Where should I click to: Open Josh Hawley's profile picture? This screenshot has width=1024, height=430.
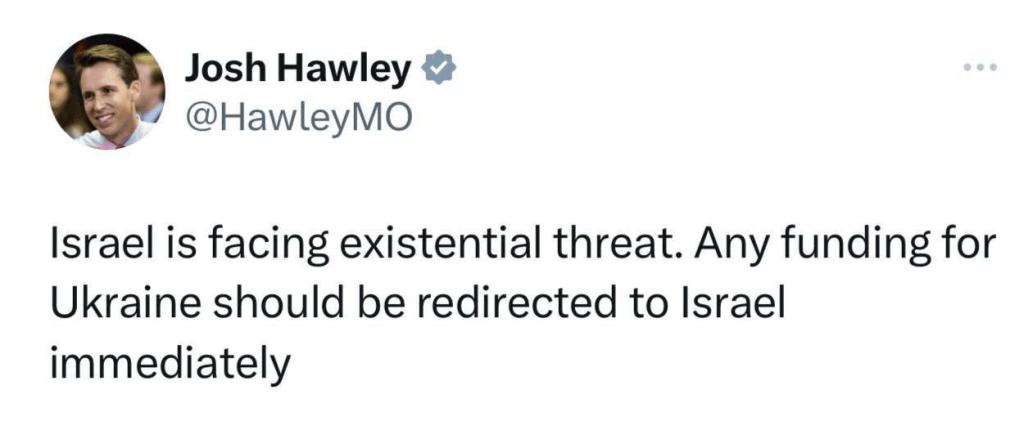click(107, 91)
